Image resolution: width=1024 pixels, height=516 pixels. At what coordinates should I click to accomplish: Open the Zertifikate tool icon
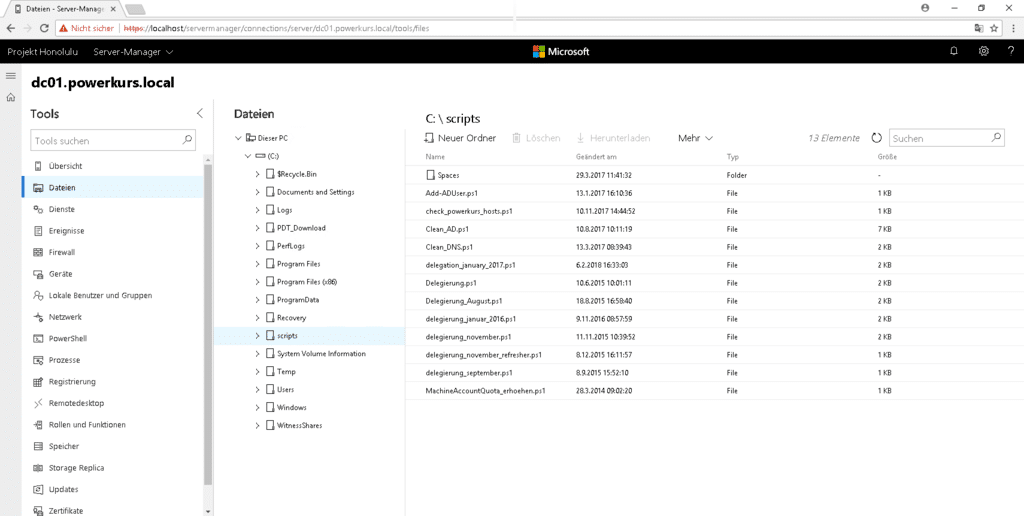[x=38, y=511]
